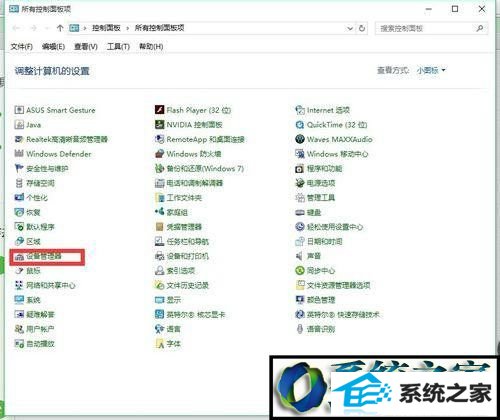Open the 自动播放 link
Screen dimensions: 500x420
click(x=40, y=344)
